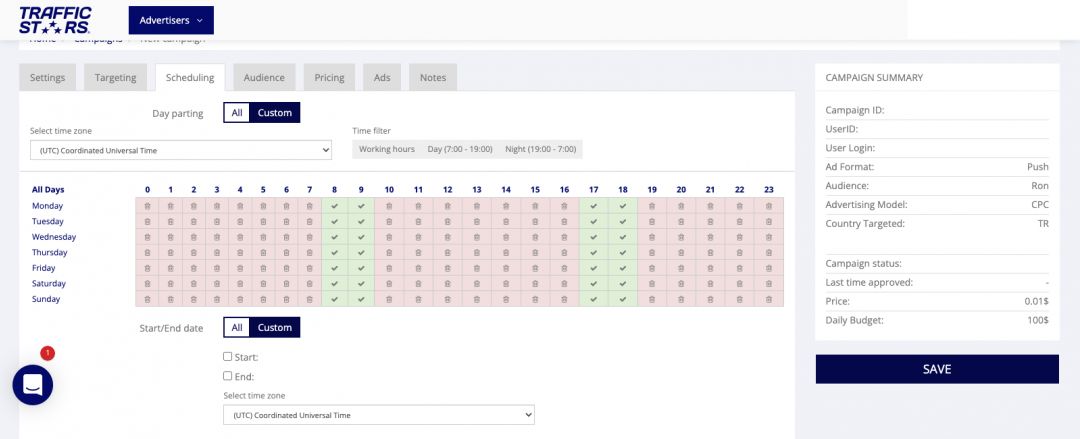Click the Country Targeted TR value

1043,223
